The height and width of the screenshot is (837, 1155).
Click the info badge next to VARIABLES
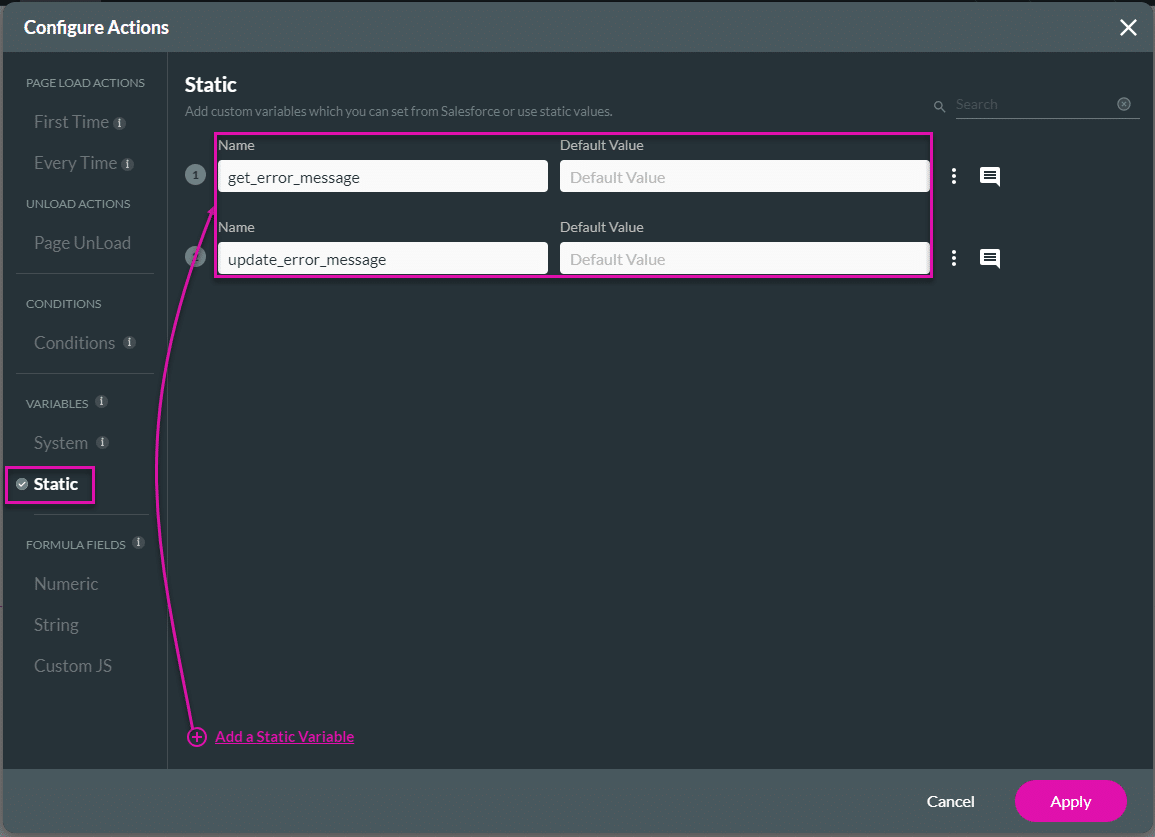(100, 402)
